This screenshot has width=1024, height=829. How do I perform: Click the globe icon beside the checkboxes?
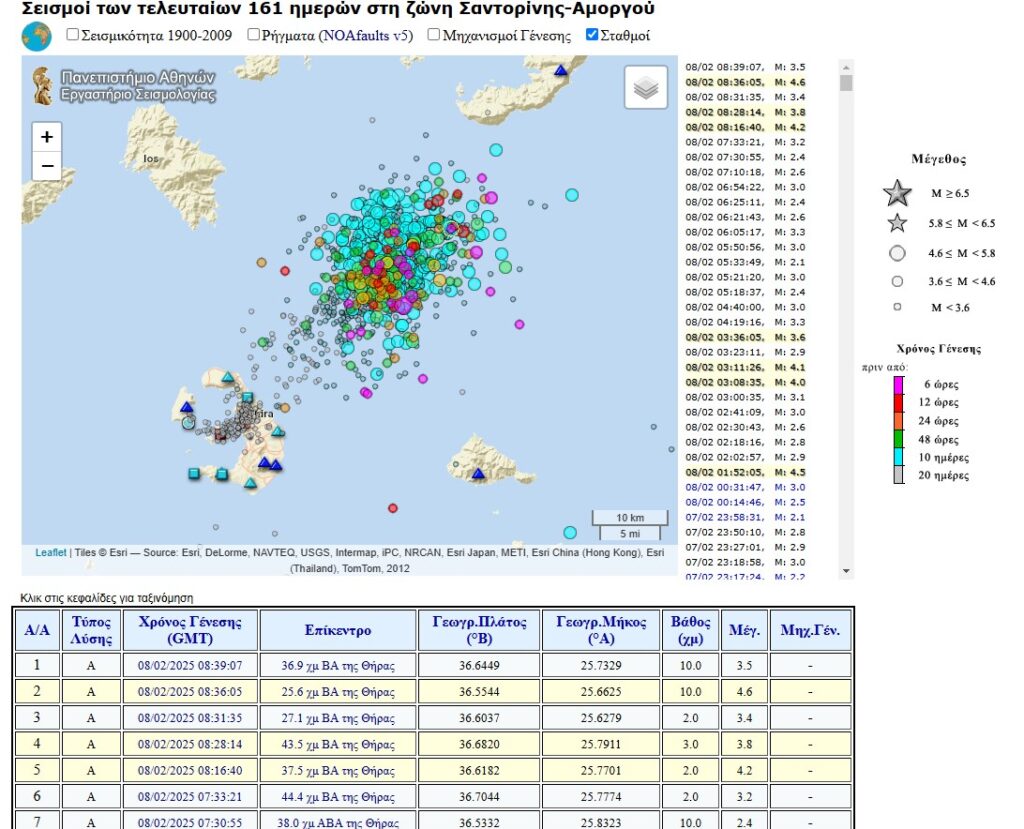tap(36, 37)
